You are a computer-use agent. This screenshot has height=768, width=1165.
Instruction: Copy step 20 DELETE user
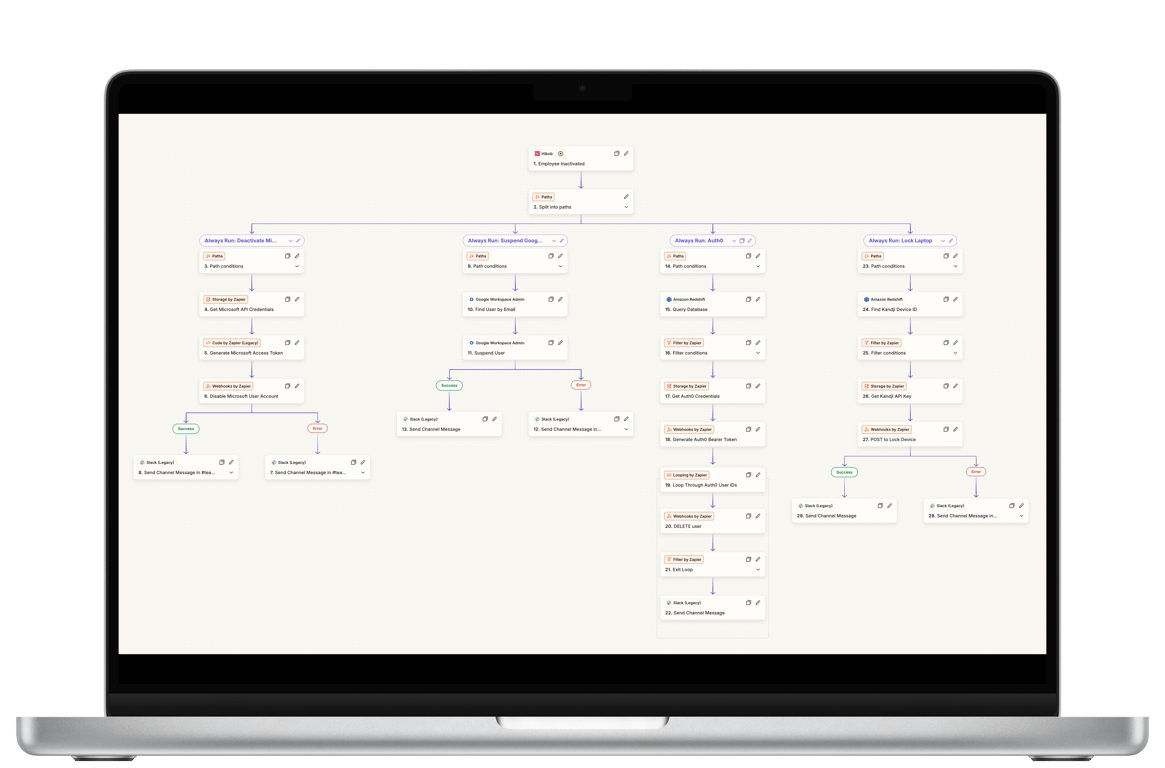[x=748, y=516]
